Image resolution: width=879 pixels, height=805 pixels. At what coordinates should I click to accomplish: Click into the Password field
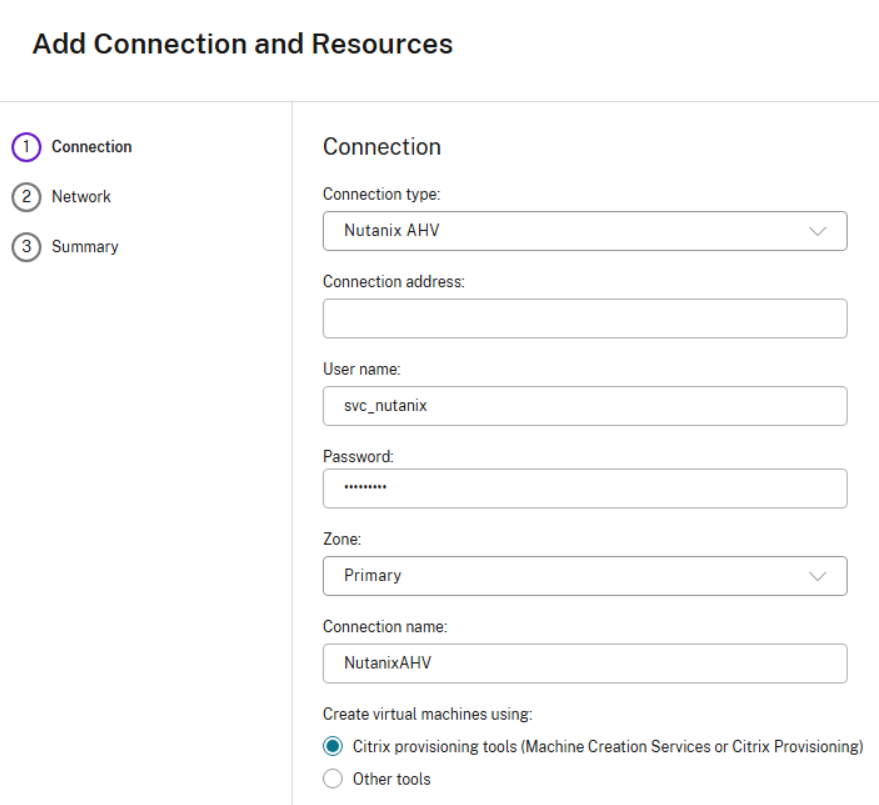tap(584, 488)
